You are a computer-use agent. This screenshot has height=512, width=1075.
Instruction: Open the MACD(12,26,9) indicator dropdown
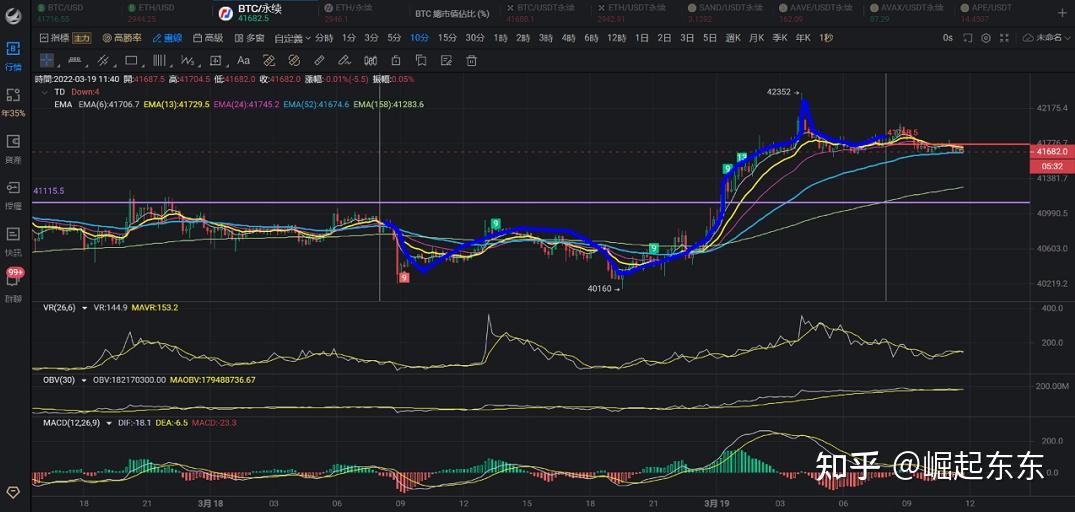[108, 423]
